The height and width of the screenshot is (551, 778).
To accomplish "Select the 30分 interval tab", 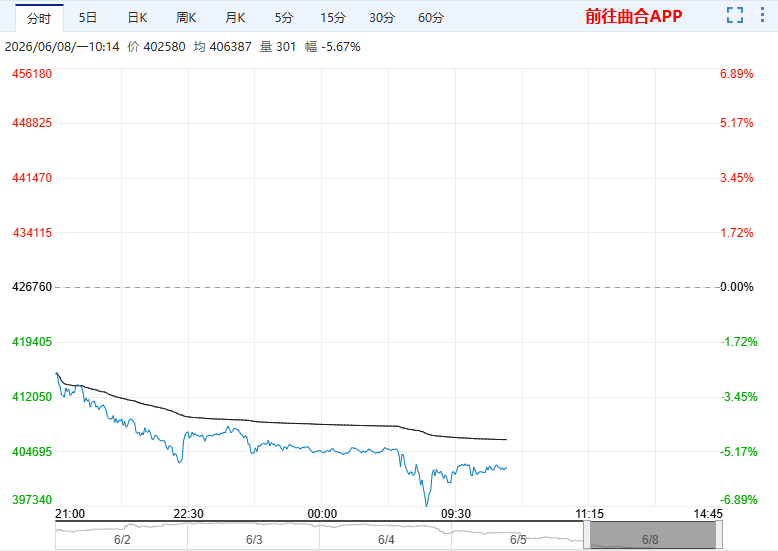I will (x=382, y=18).
